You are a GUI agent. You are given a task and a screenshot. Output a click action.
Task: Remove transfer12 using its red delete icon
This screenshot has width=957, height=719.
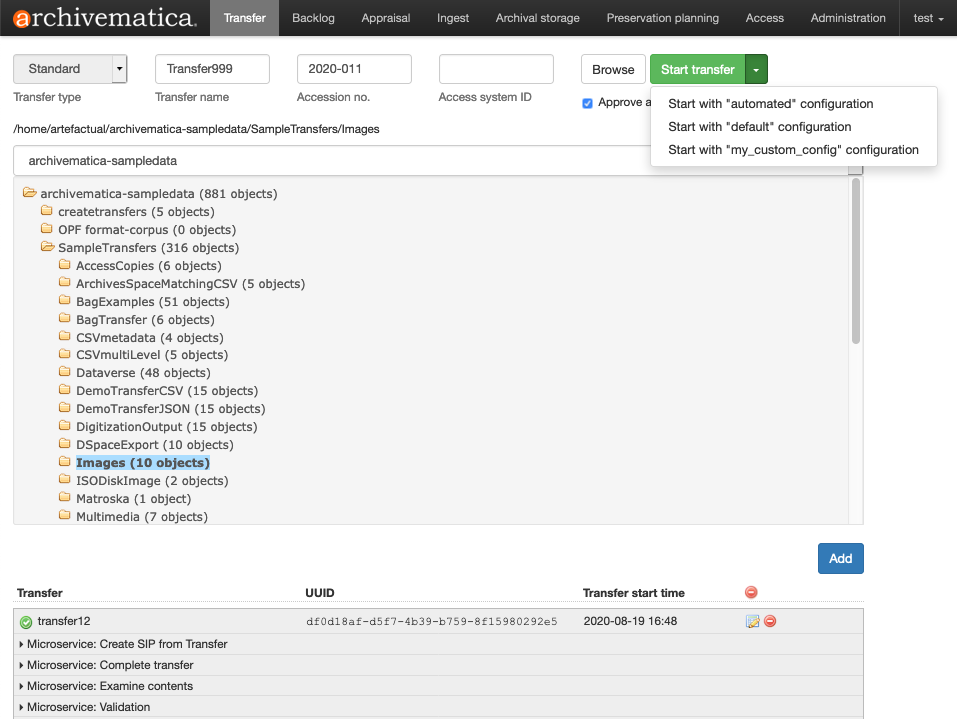pos(769,621)
